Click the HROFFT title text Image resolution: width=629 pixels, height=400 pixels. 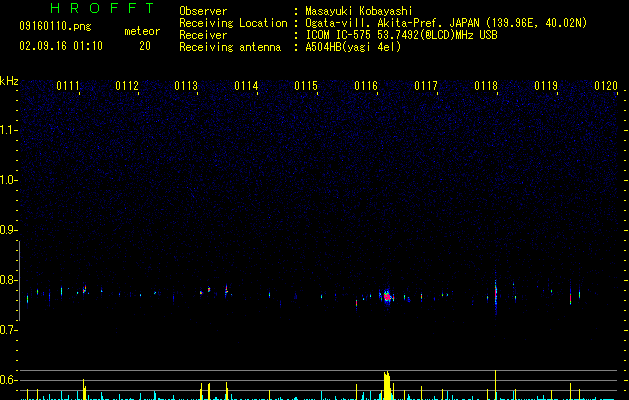click(x=102, y=8)
